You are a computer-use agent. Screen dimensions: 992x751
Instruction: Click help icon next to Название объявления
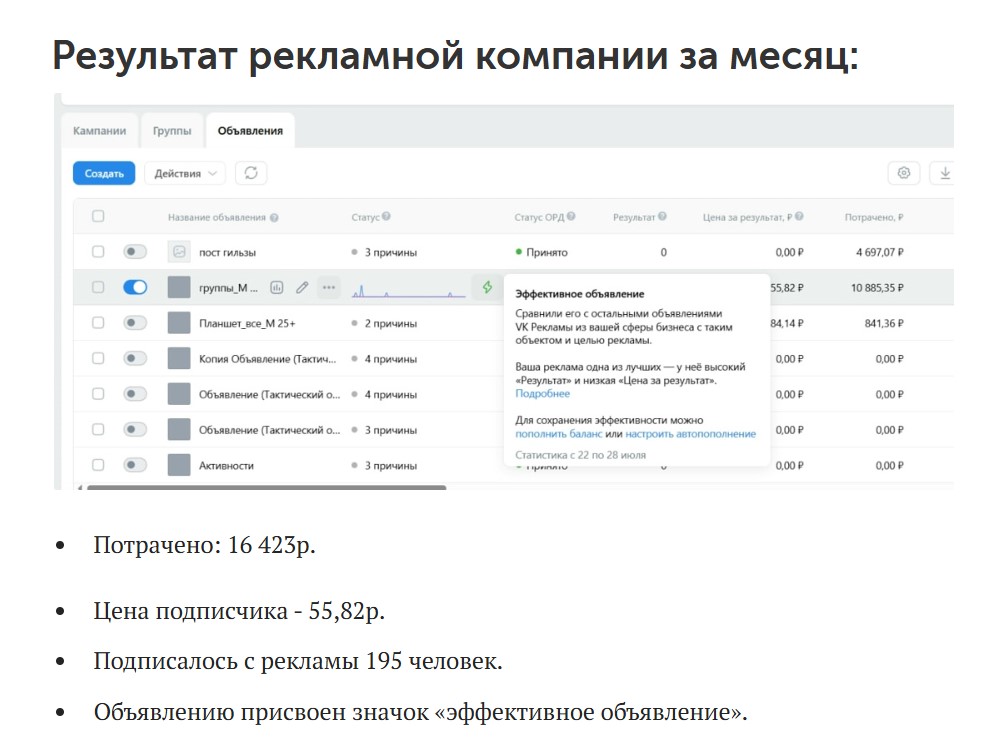274,218
